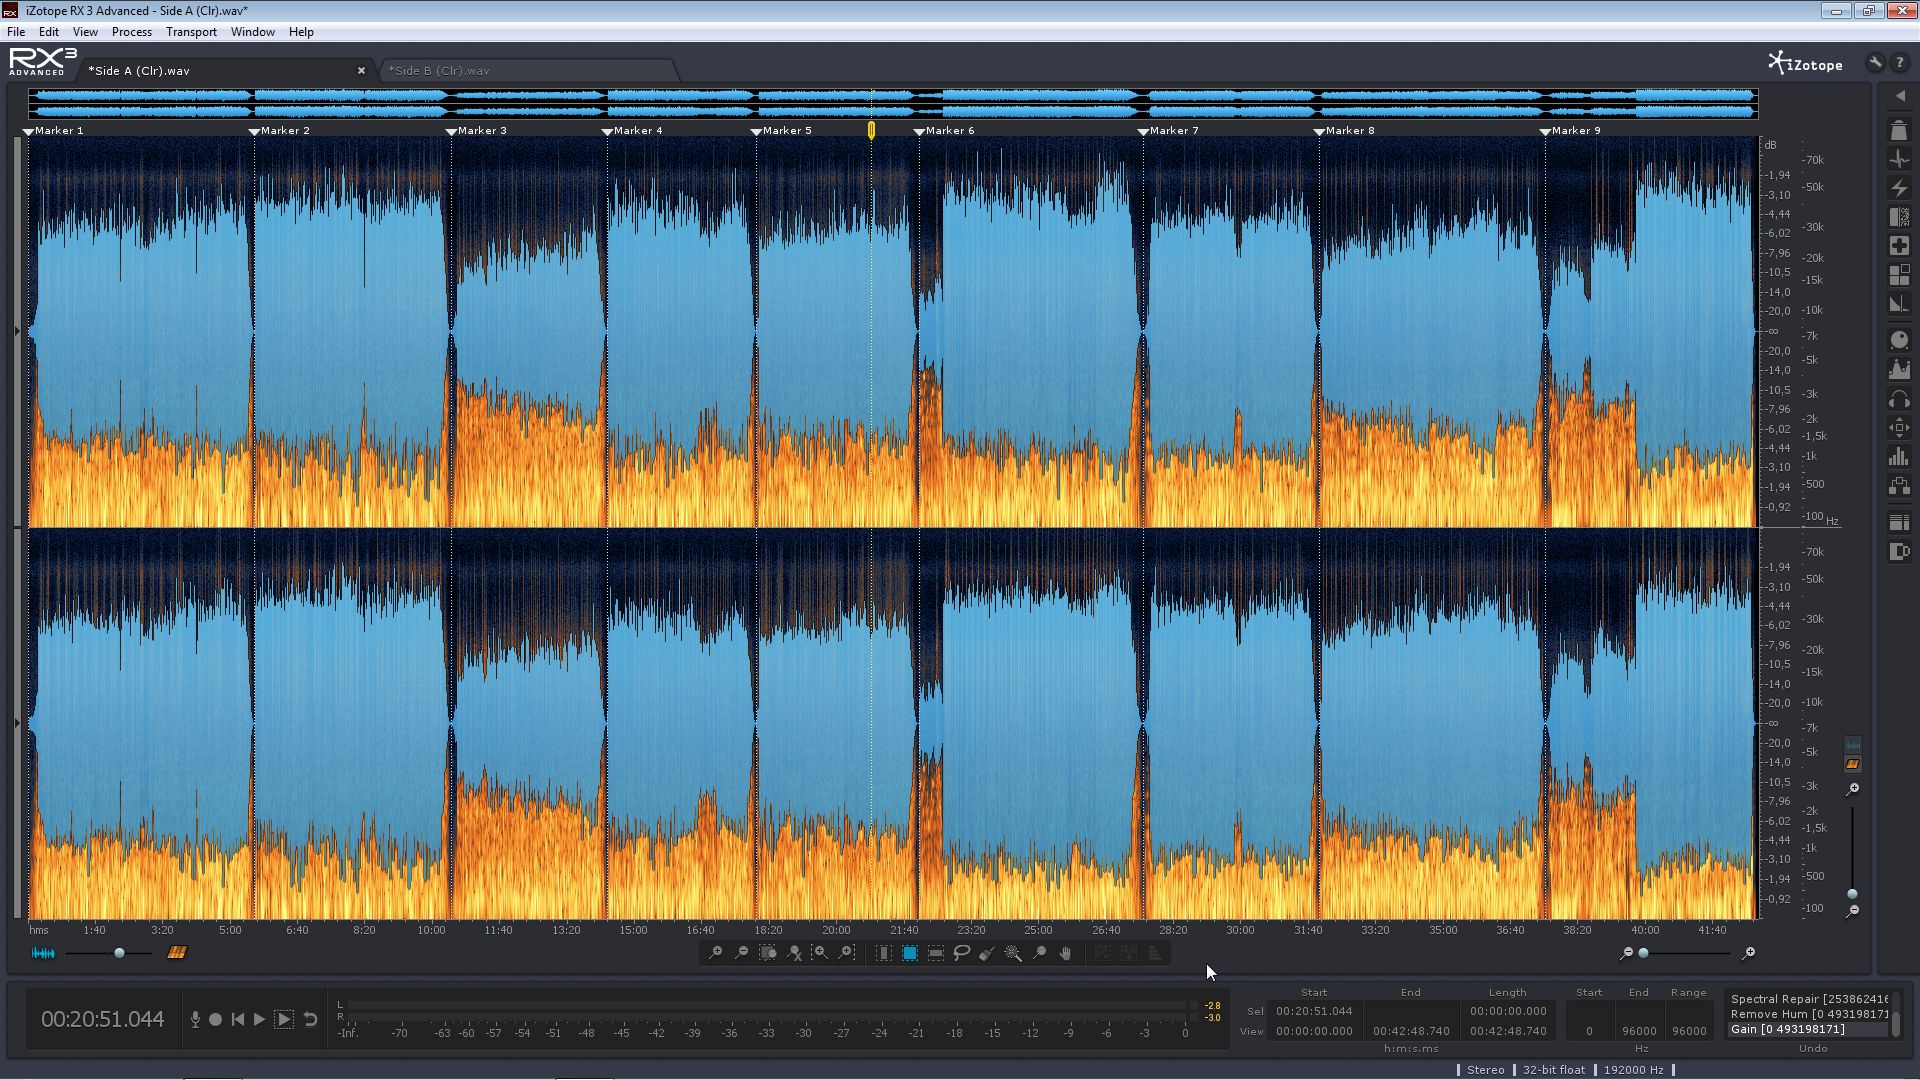The image size is (1920, 1080).
Task: Open preferences with the wrench icon
Action: click(x=1875, y=62)
